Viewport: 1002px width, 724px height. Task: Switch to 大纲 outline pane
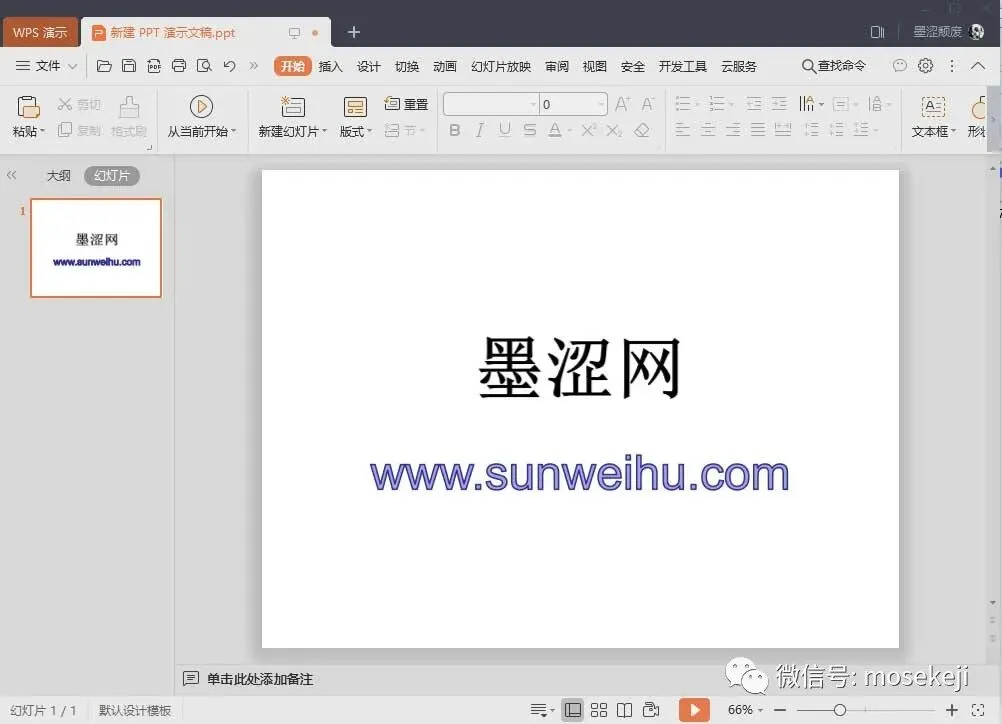pos(58,176)
